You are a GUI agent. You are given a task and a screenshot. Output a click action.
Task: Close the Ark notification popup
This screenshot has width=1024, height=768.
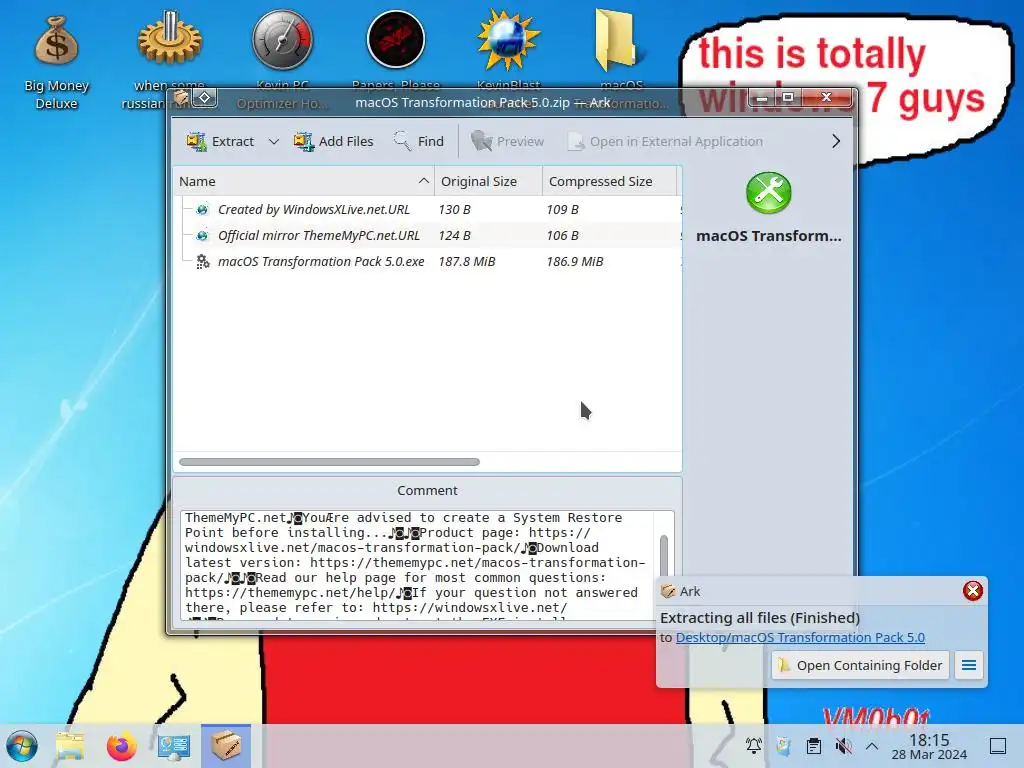coord(972,591)
